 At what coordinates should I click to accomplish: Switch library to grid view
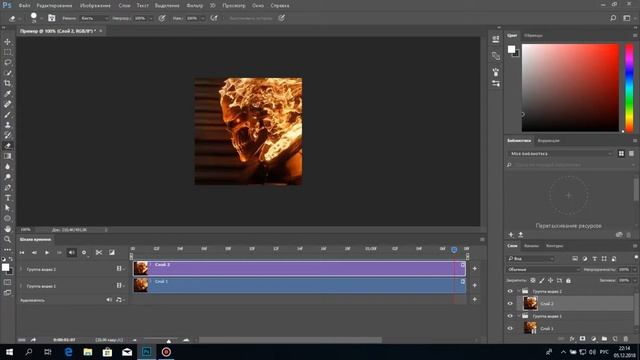621,153
